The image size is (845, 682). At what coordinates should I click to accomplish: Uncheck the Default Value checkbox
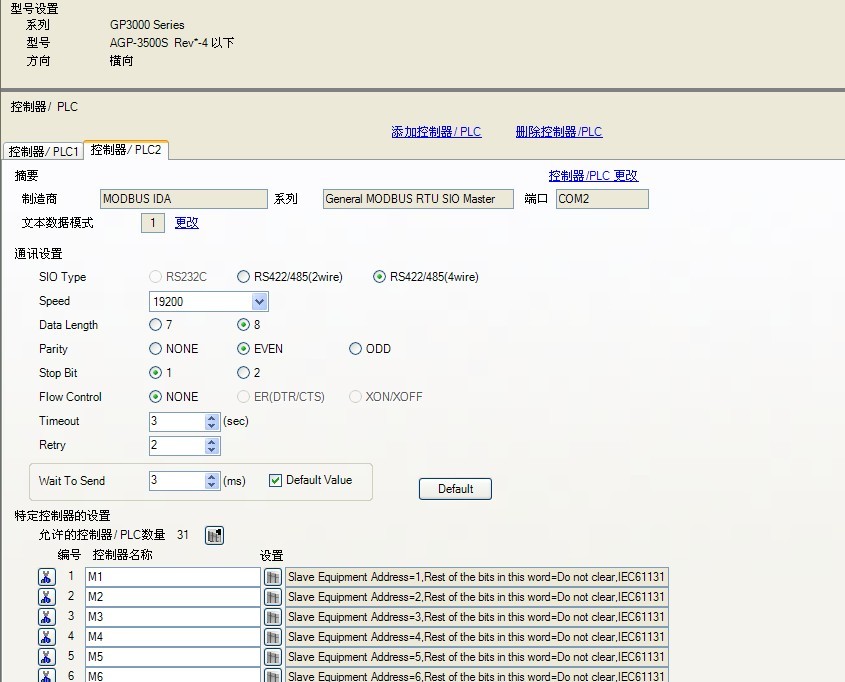coord(276,480)
